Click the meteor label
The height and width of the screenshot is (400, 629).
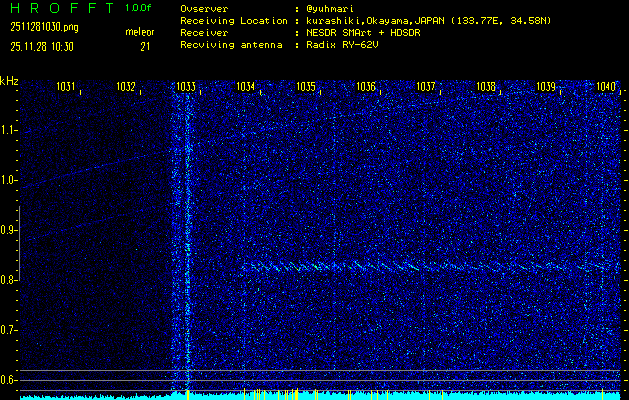click(x=140, y=32)
